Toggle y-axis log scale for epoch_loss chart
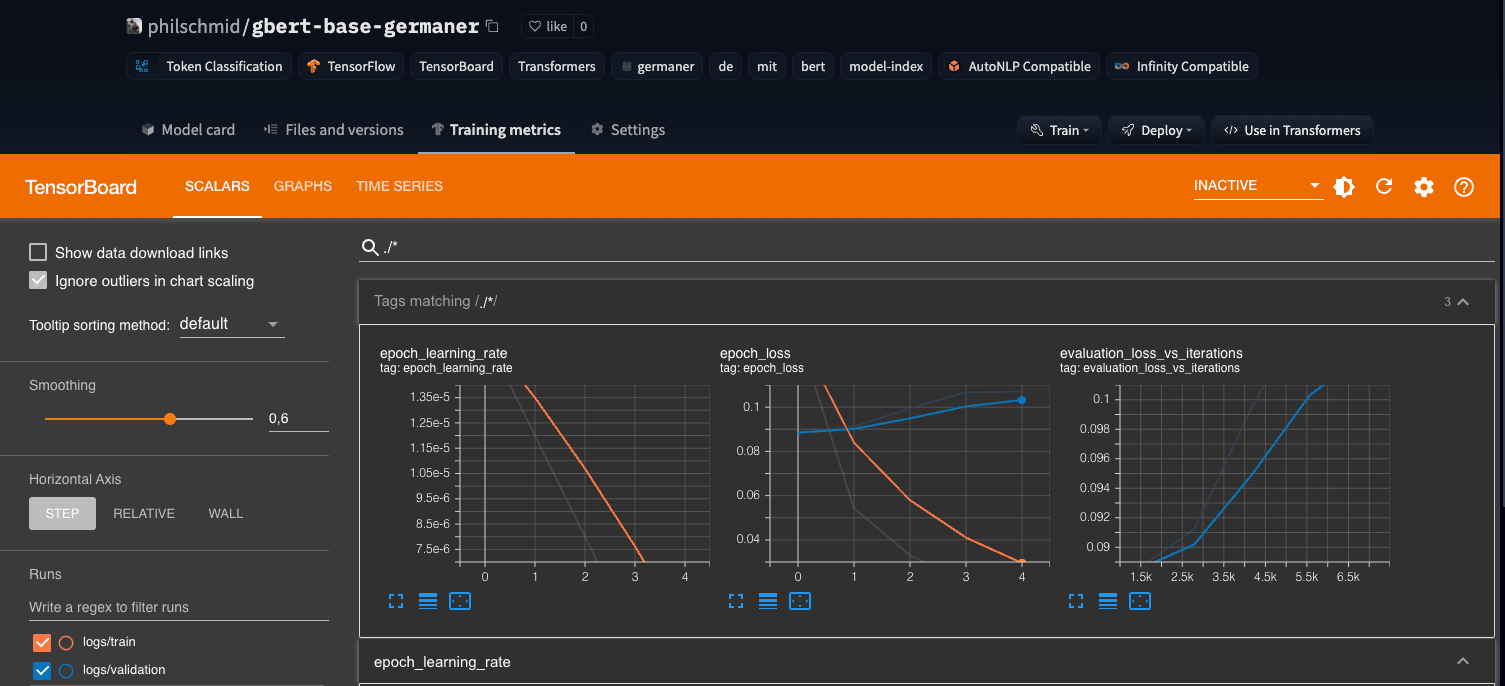This screenshot has width=1505, height=686. tap(768, 601)
